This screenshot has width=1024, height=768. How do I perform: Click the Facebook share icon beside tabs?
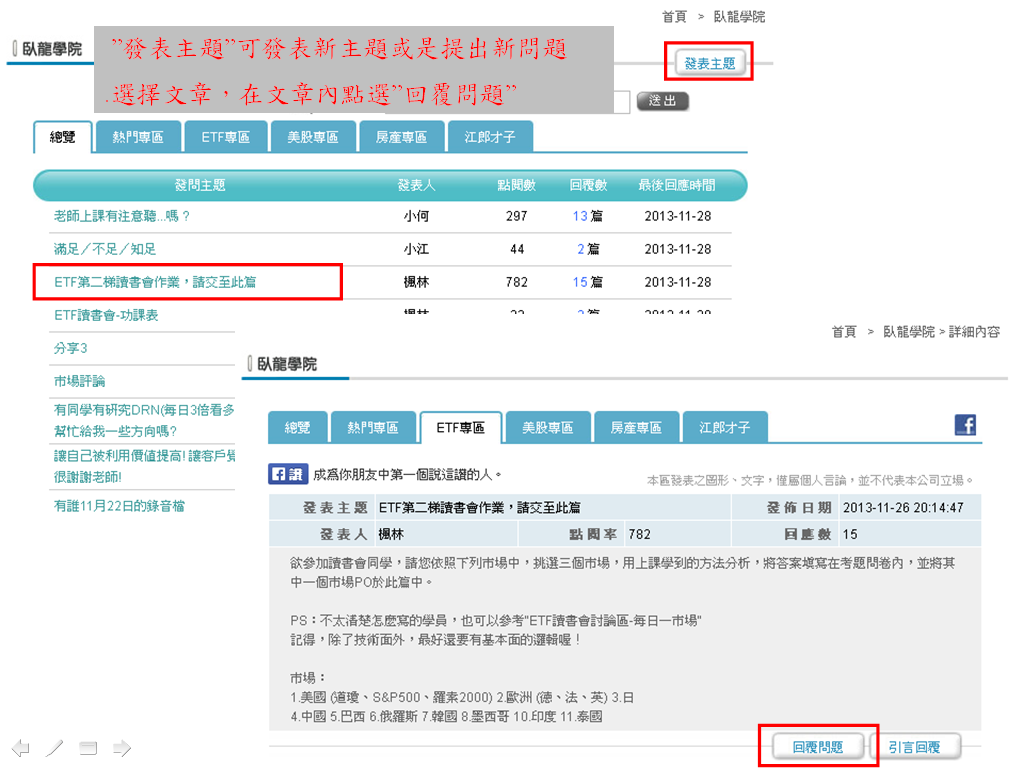pos(965,425)
